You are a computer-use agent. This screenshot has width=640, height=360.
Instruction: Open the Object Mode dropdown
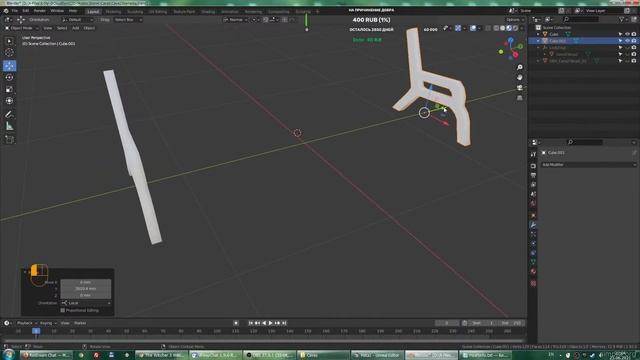(22, 28)
